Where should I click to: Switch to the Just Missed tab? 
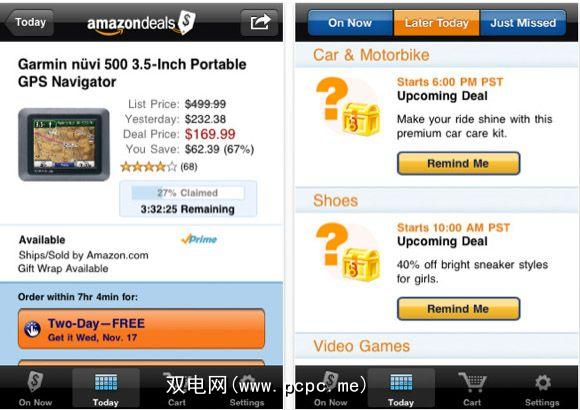tap(523, 23)
